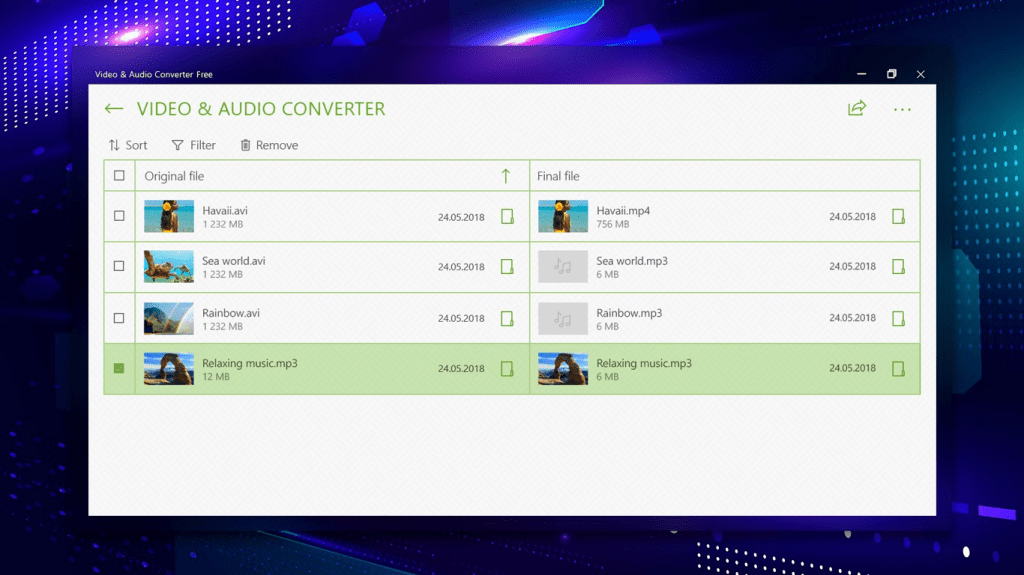Select the music note thumbnail for Sea world.mp3
The width and height of the screenshot is (1024, 575).
563,267
